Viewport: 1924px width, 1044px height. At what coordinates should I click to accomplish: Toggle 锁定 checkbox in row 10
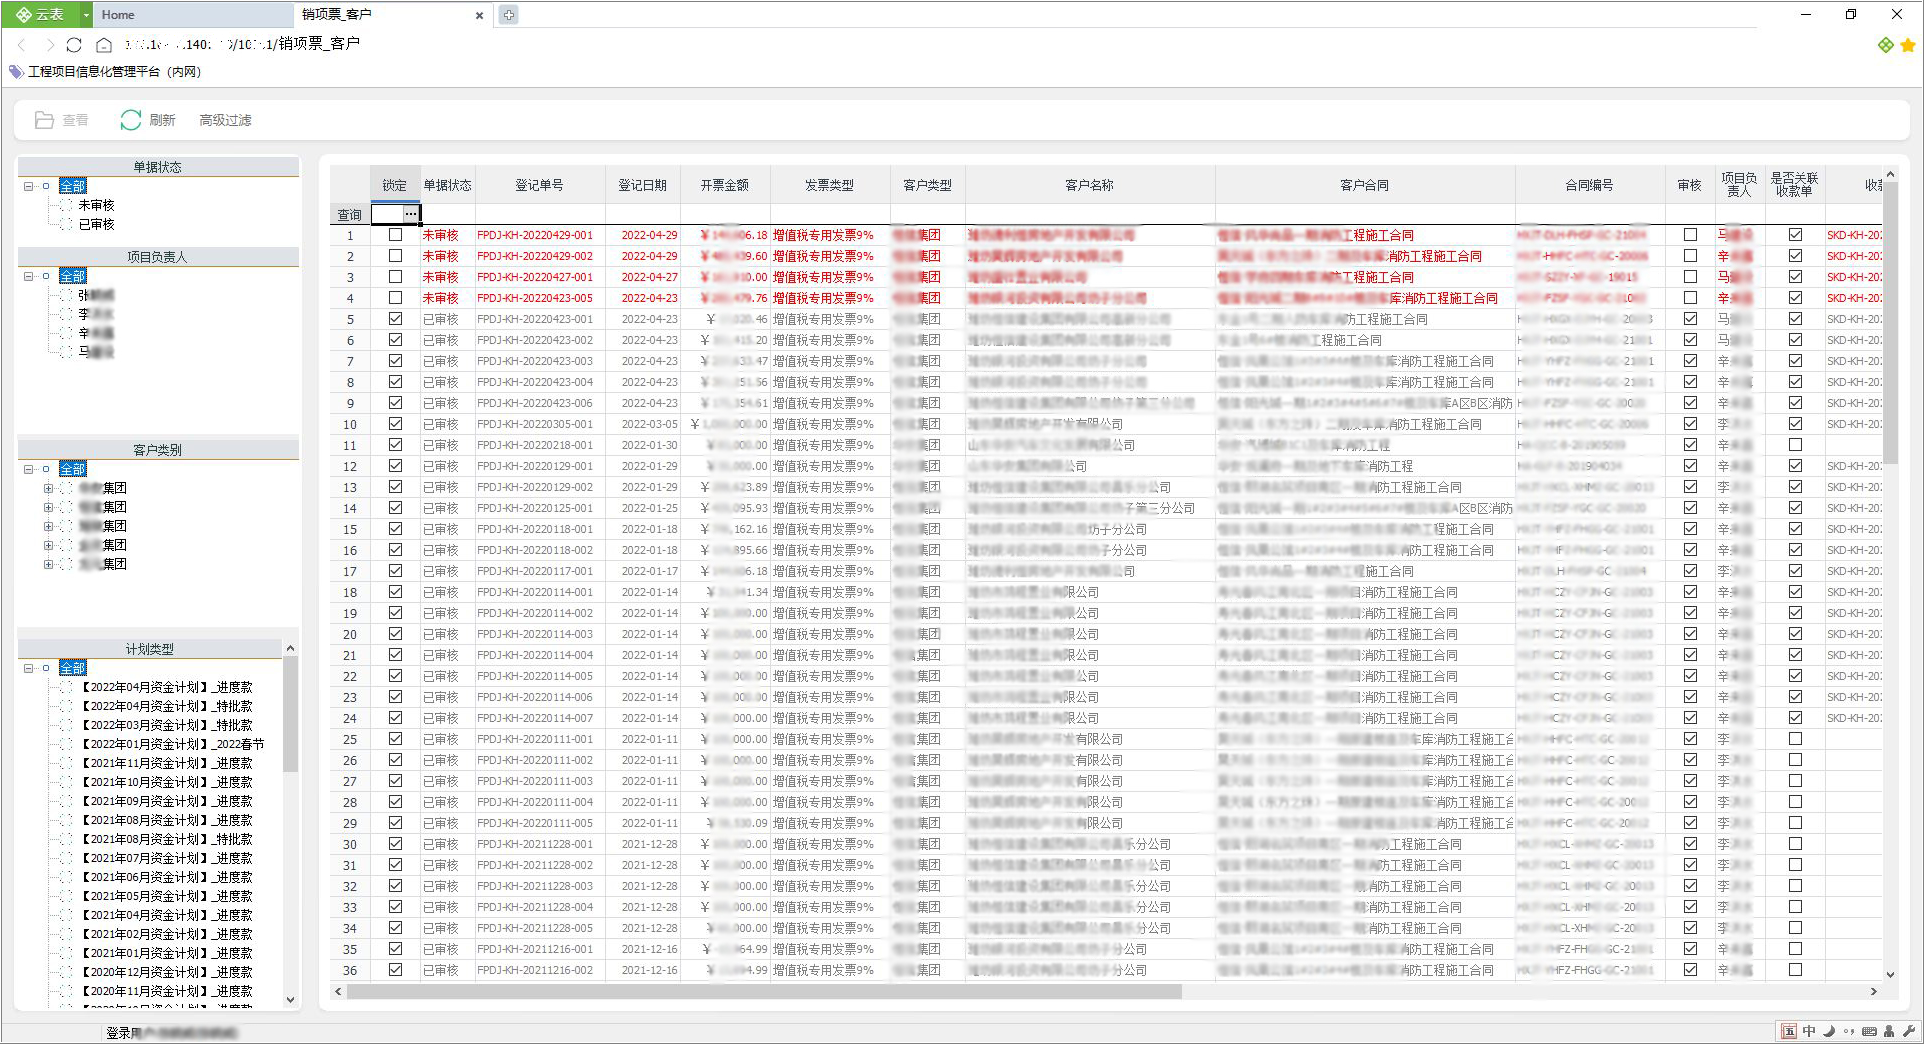click(395, 424)
